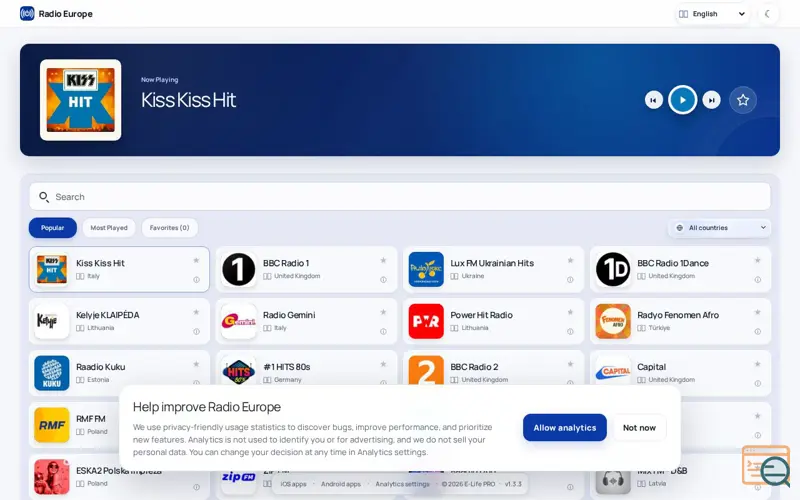Switch to the Most Played tab
The image size is (800, 500).
click(109, 228)
